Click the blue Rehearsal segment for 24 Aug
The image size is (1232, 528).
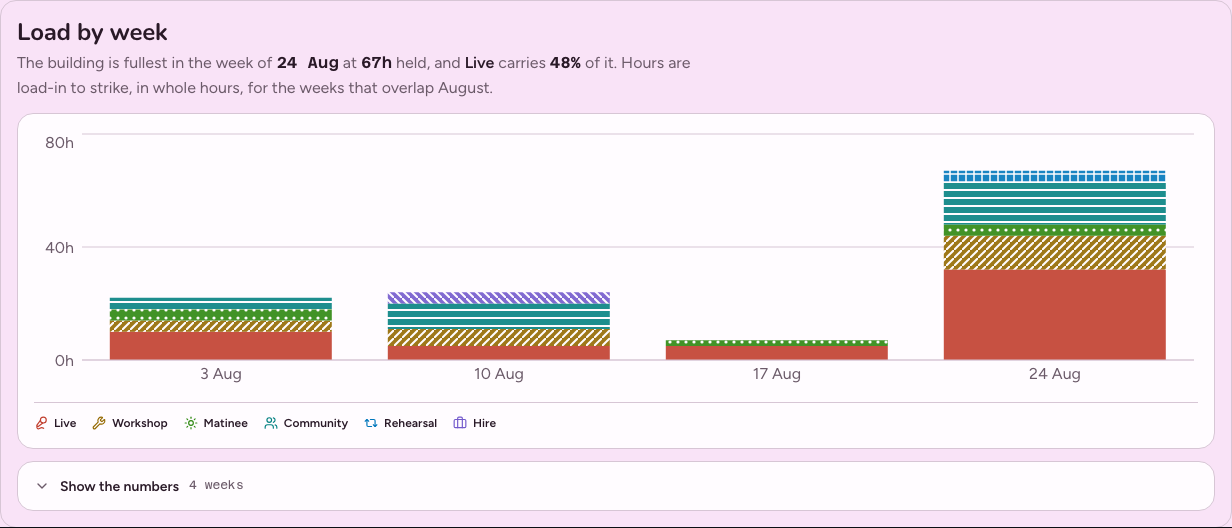1055,176
